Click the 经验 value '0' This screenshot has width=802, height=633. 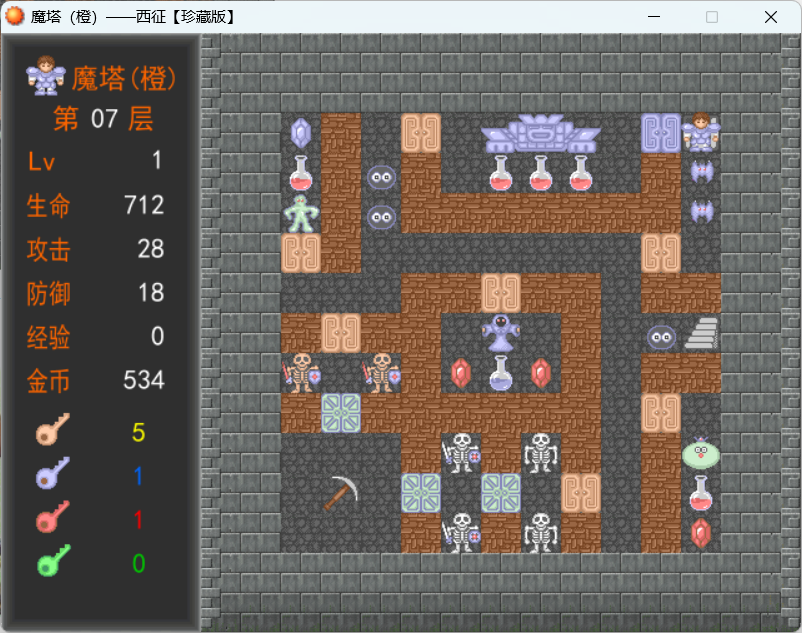(158, 336)
